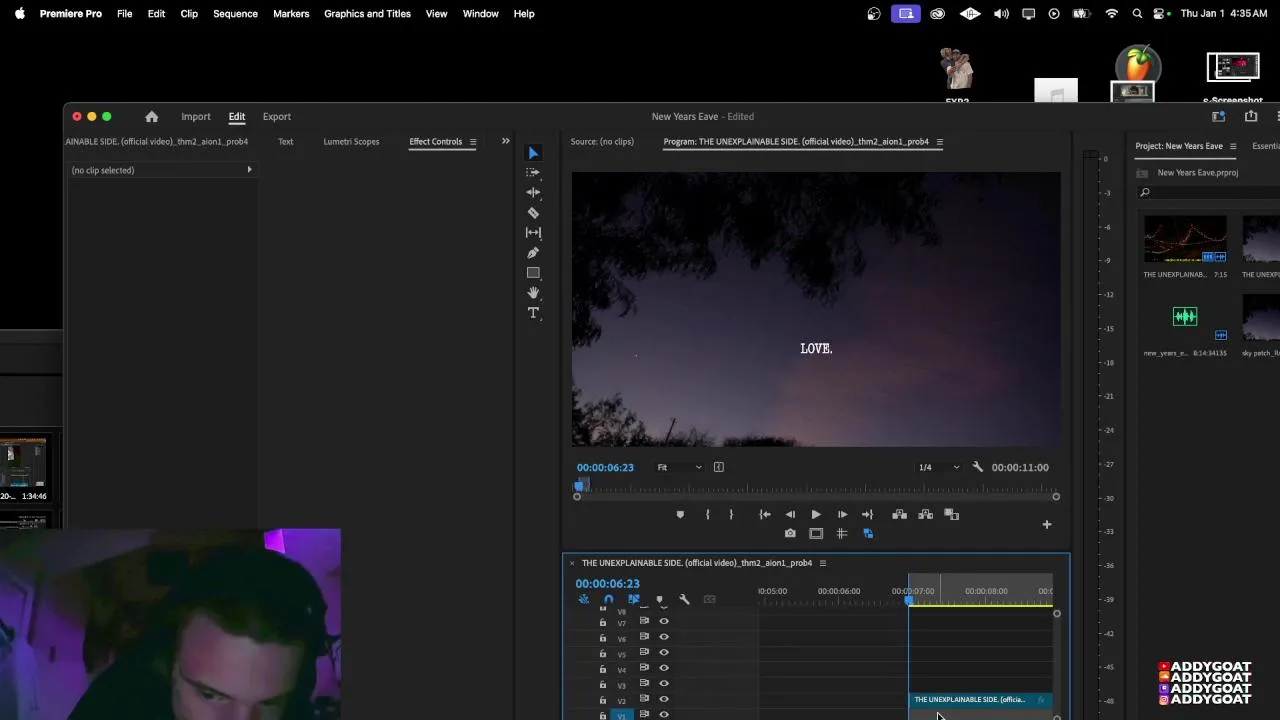
Task: Open Program monitor zoom level Fit dropdown
Action: 679,467
